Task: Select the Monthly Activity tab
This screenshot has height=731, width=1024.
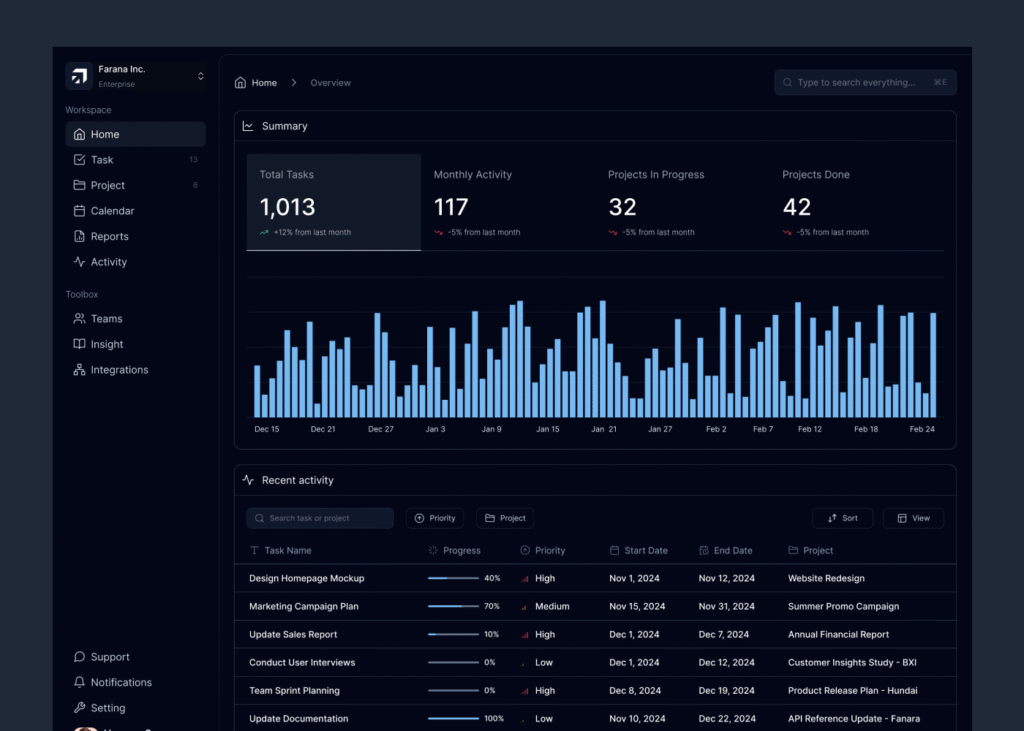Action: tap(507, 202)
